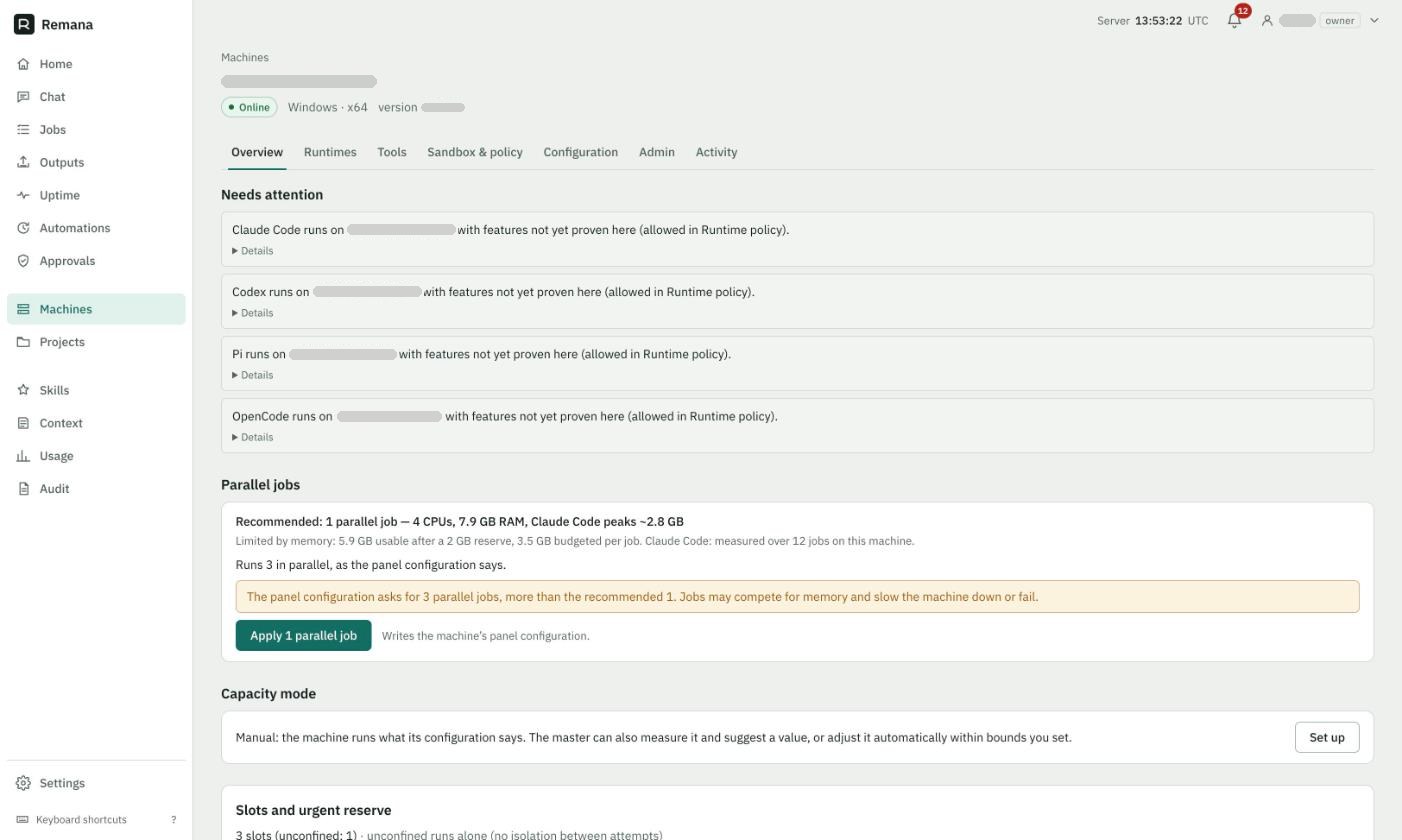Viewport: 1402px width, 840px height.
Task: Open the account dropdown chevron
Action: pos(1374,20)
